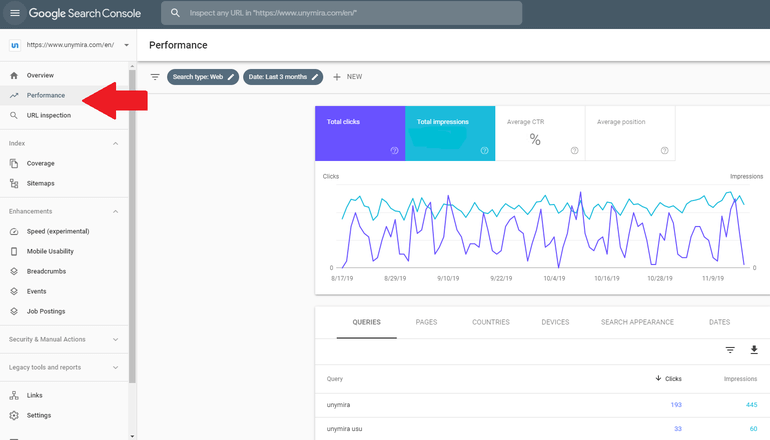Click the Job Postings layers icon
This screenshot has width=770, height=440.
pos(14,311)
